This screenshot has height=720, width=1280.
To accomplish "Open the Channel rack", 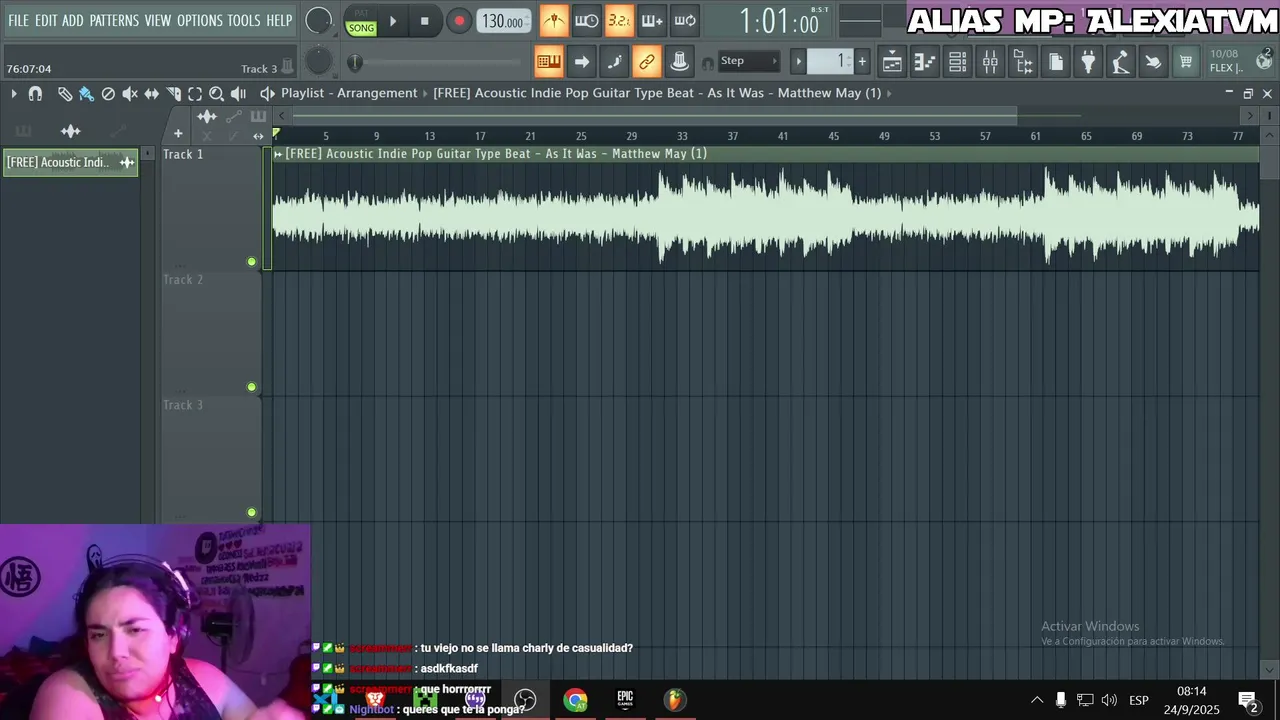I will click(957, 62).
